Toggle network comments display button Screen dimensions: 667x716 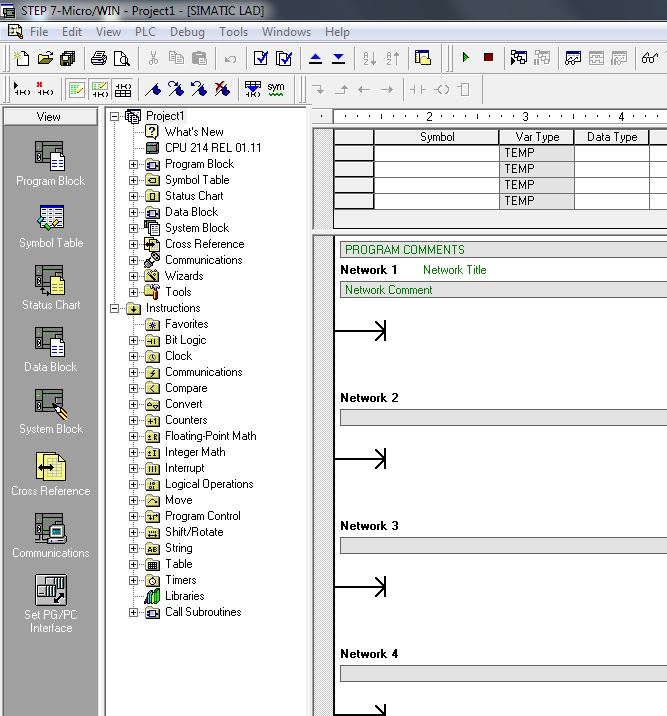pos(100,89)
